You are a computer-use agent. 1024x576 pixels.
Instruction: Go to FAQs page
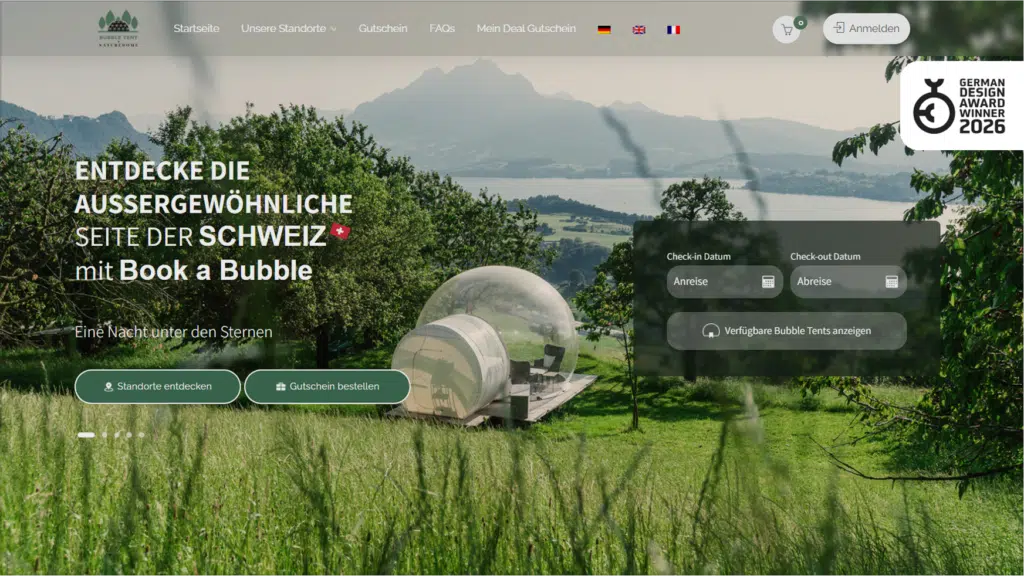point(442,29)
